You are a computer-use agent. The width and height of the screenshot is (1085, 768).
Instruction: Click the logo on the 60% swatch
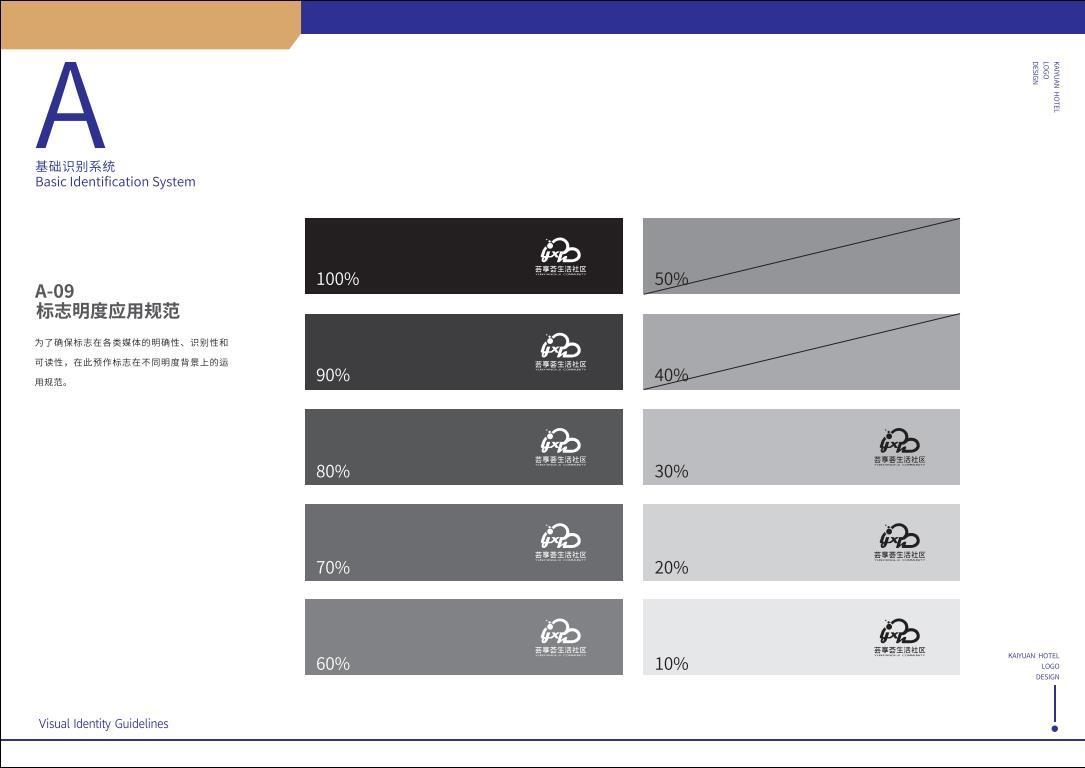560,638
